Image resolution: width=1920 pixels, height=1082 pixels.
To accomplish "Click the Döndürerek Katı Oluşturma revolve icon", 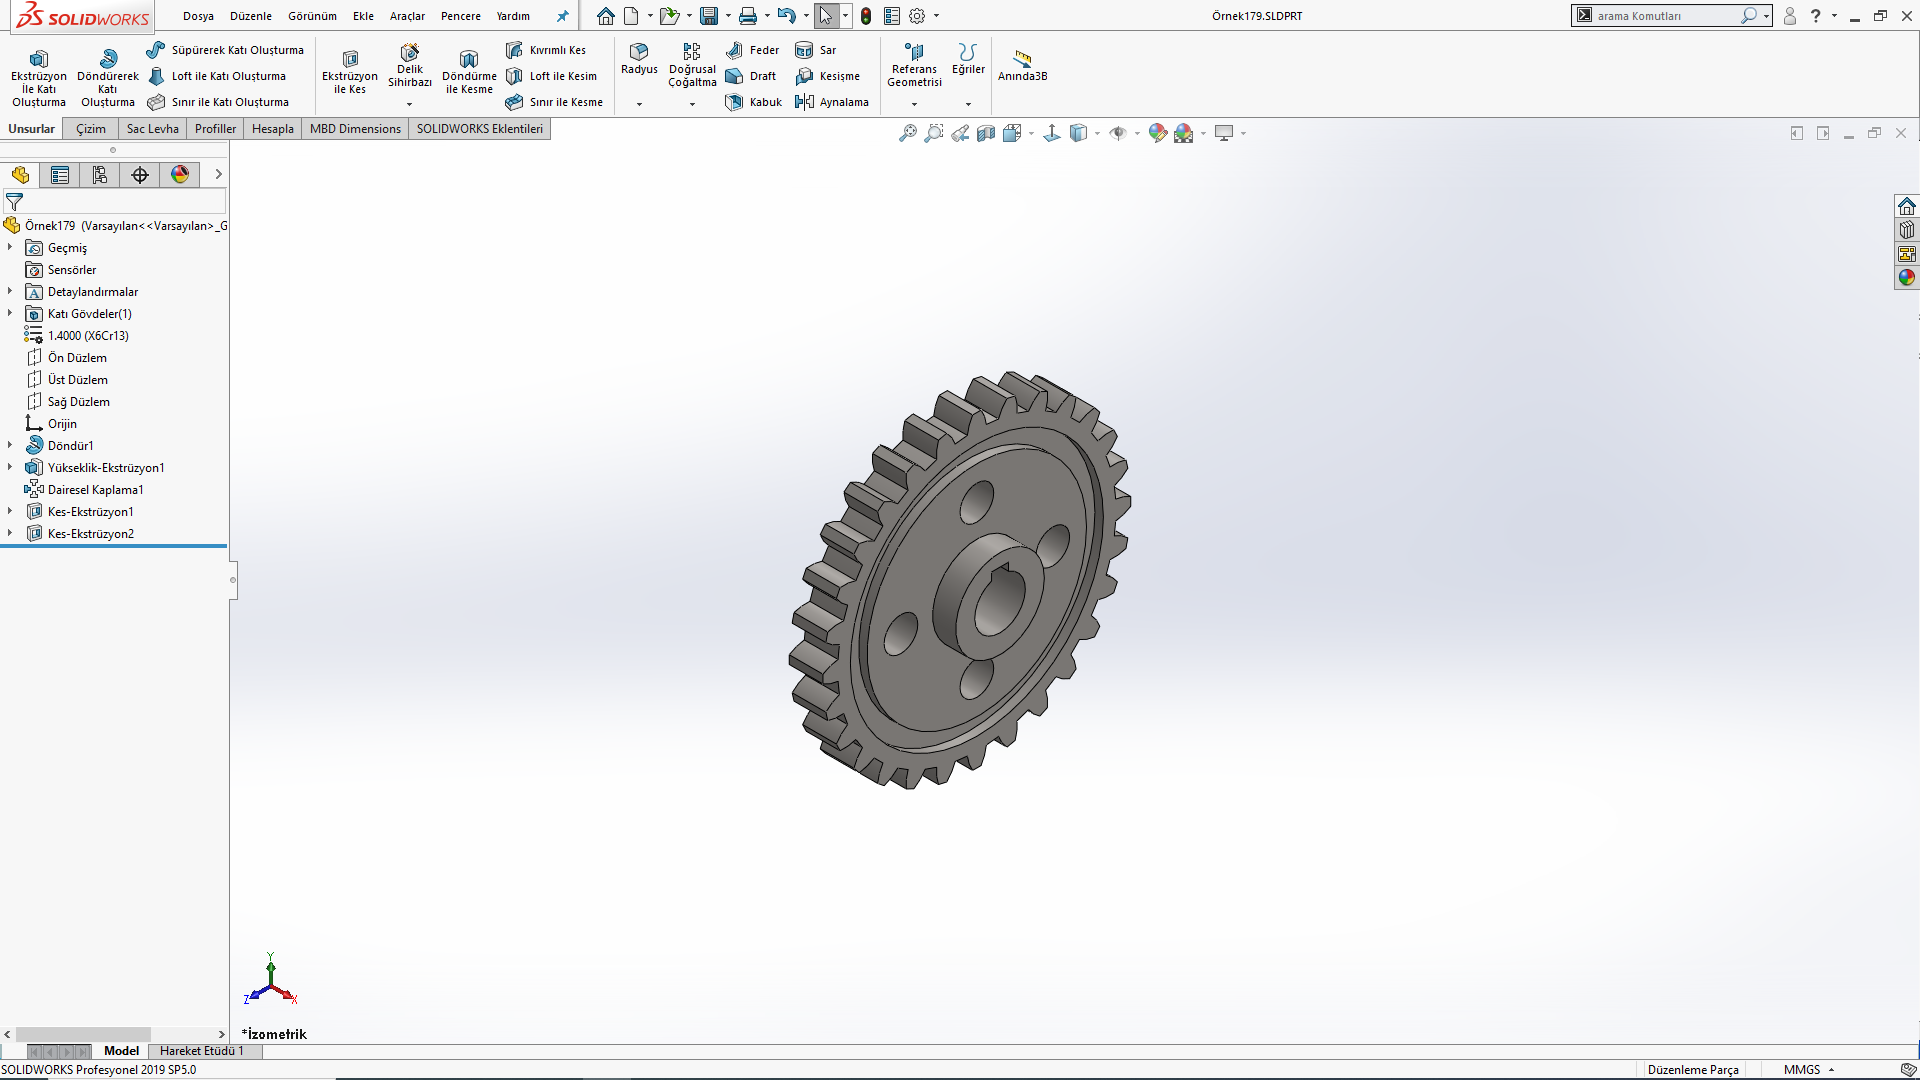I will (108, 59).
